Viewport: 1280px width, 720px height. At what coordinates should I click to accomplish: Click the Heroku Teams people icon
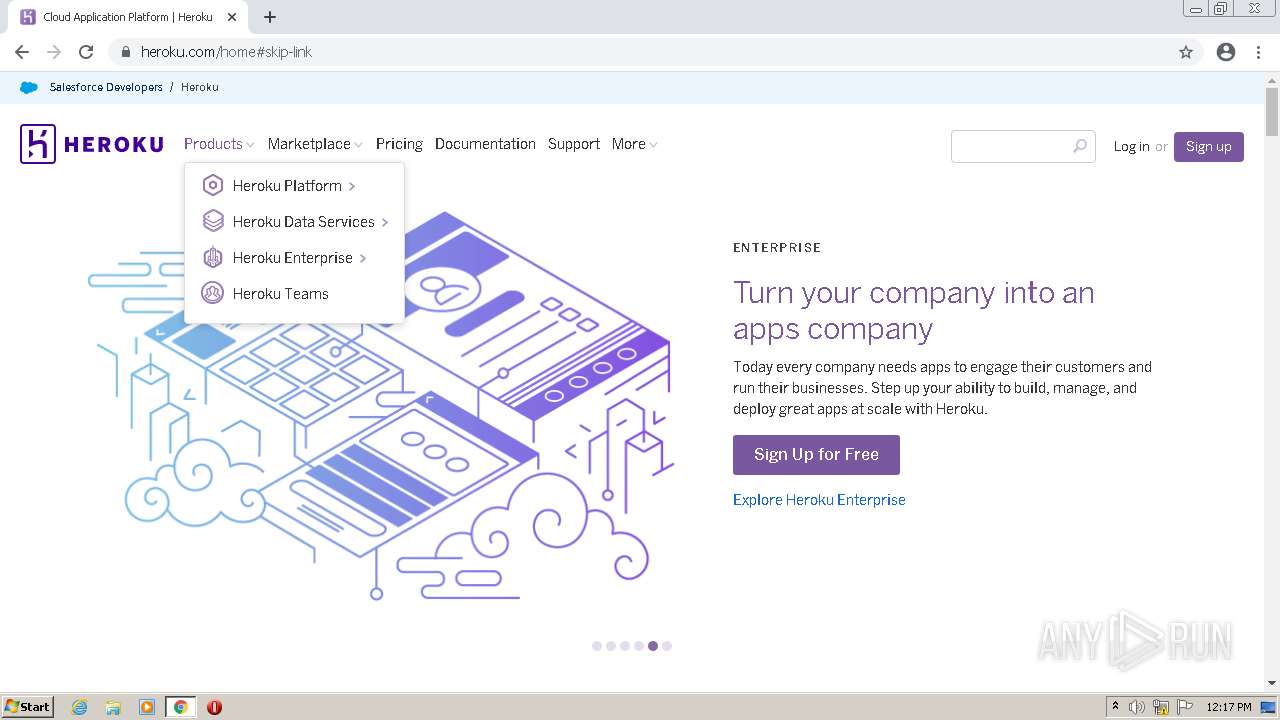(212, 293)
